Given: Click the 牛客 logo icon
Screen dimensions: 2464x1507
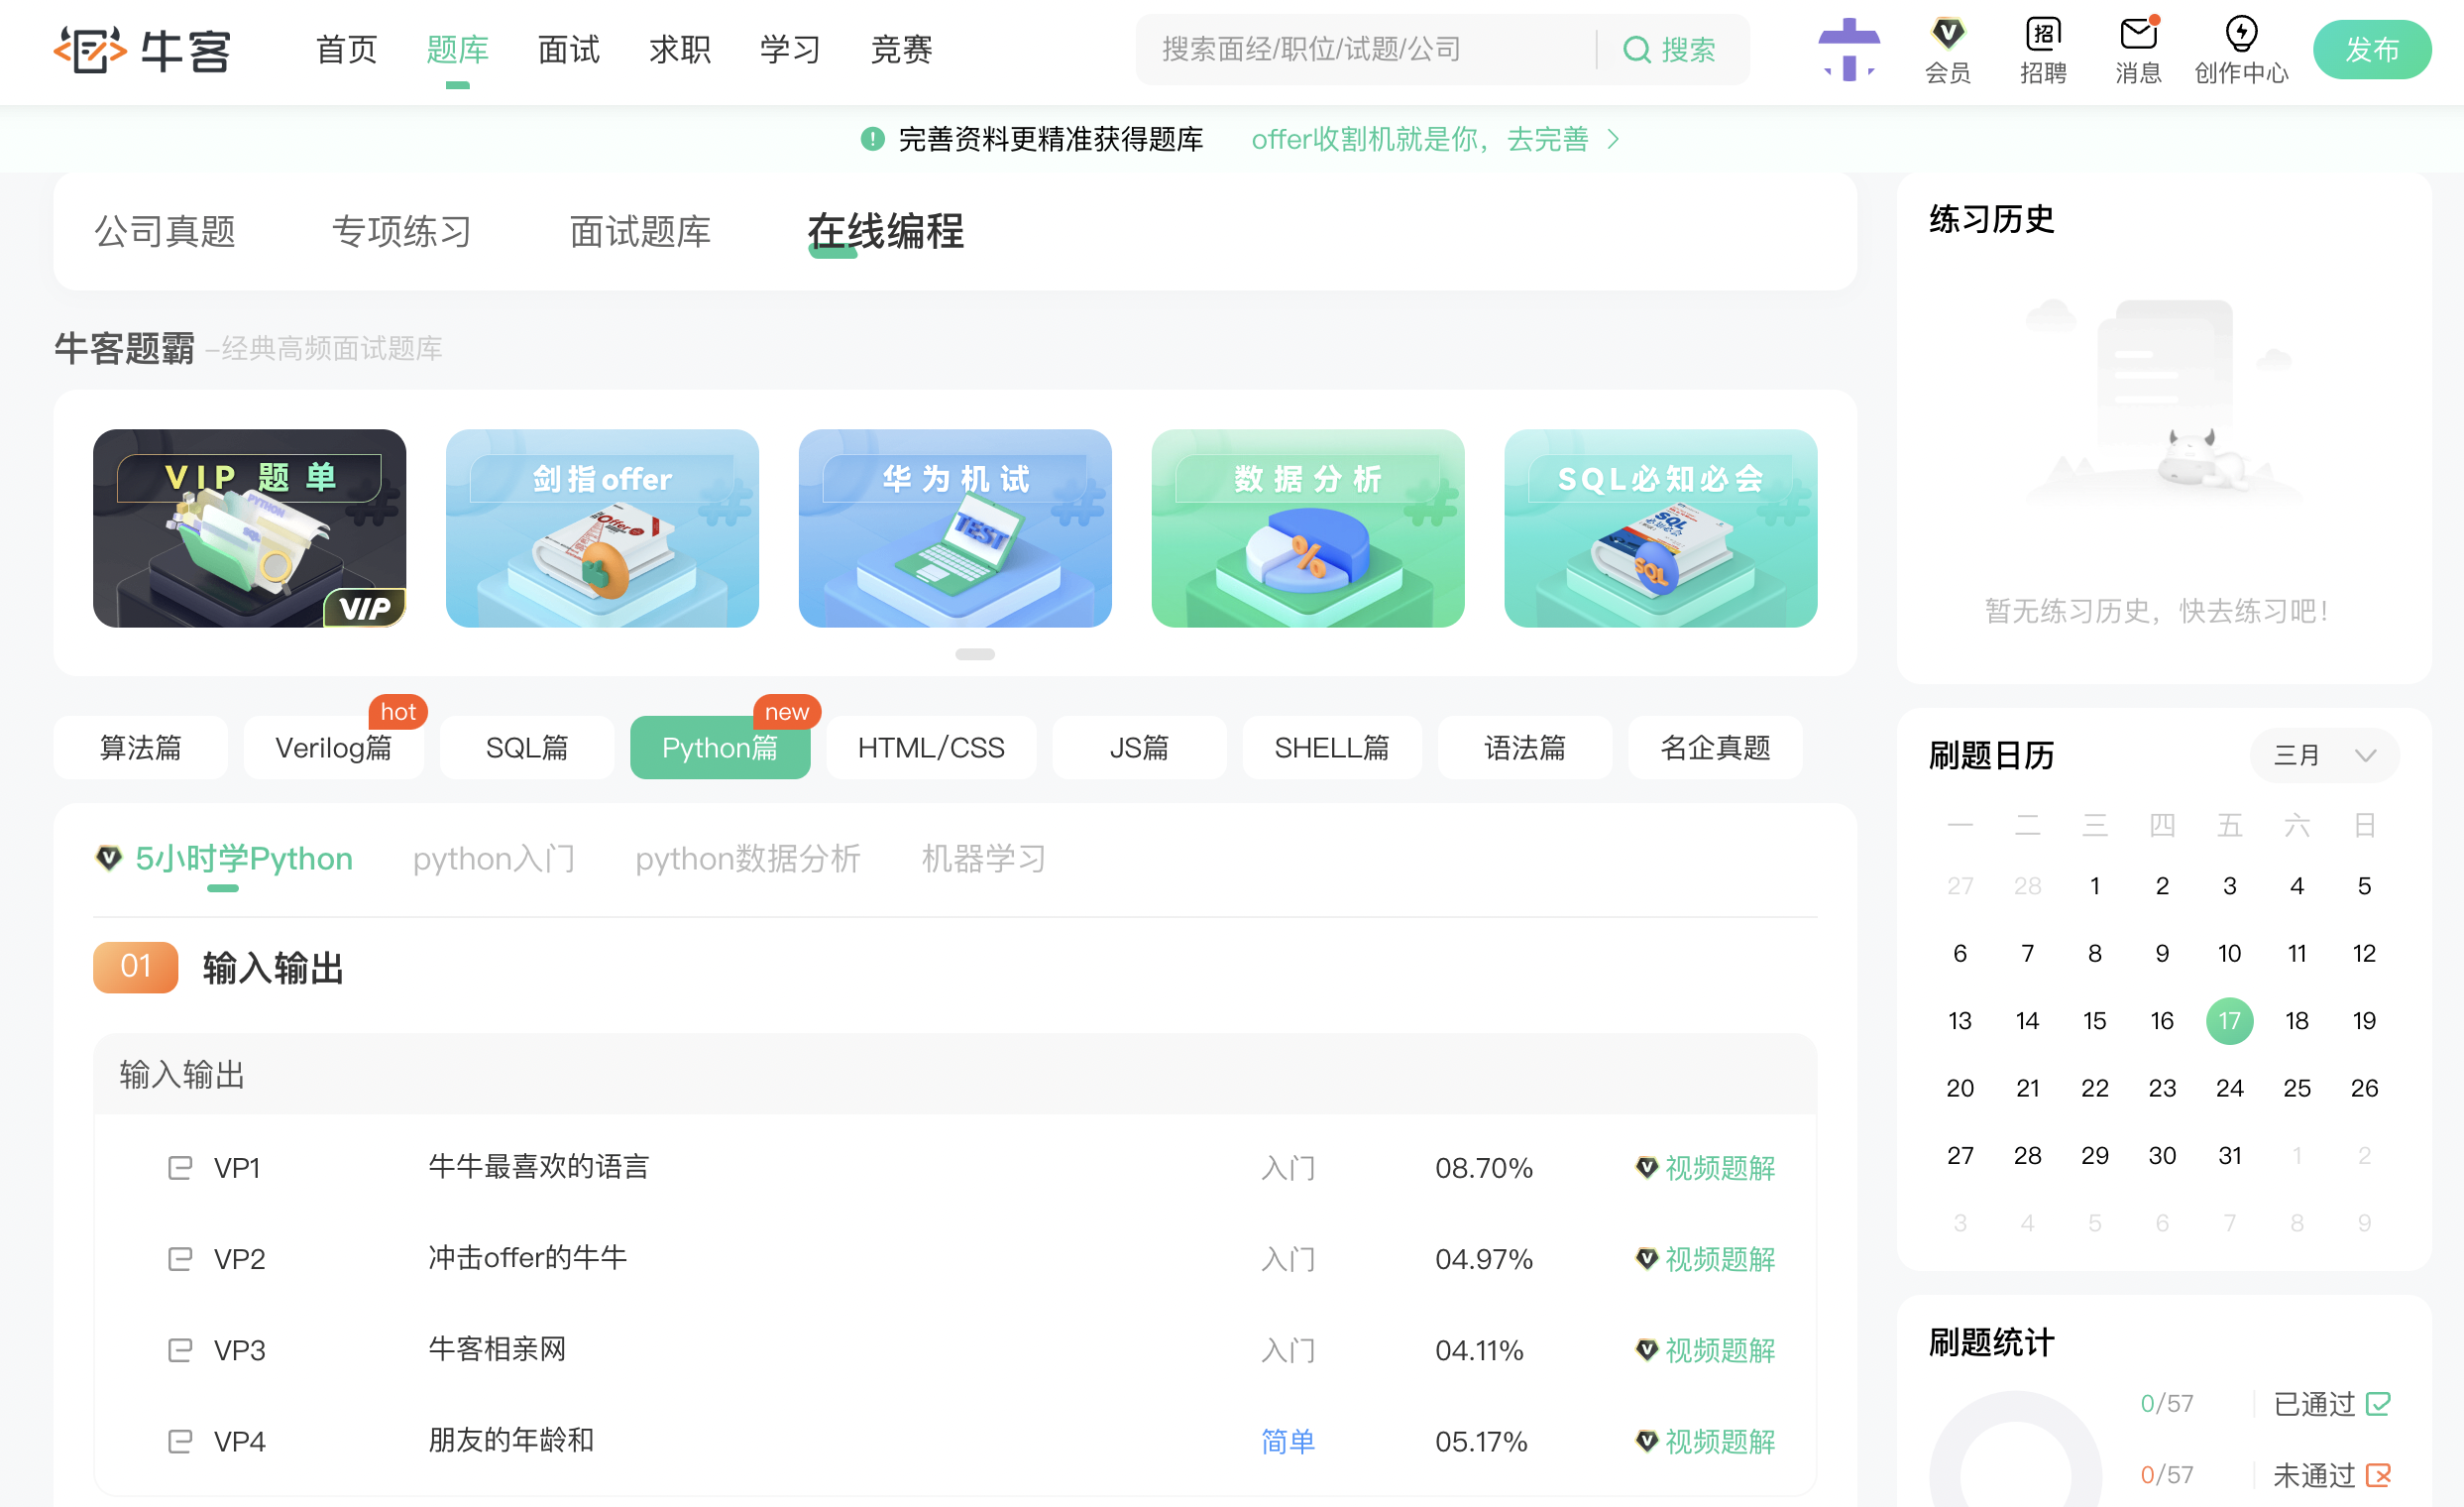Looking at the screenshot, I should [90, 49].
